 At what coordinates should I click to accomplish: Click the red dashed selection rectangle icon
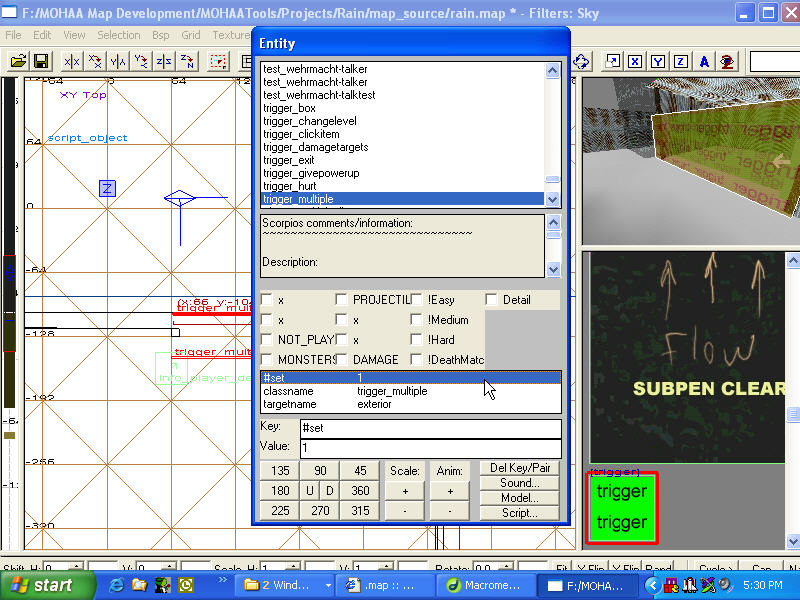(218, 61)
